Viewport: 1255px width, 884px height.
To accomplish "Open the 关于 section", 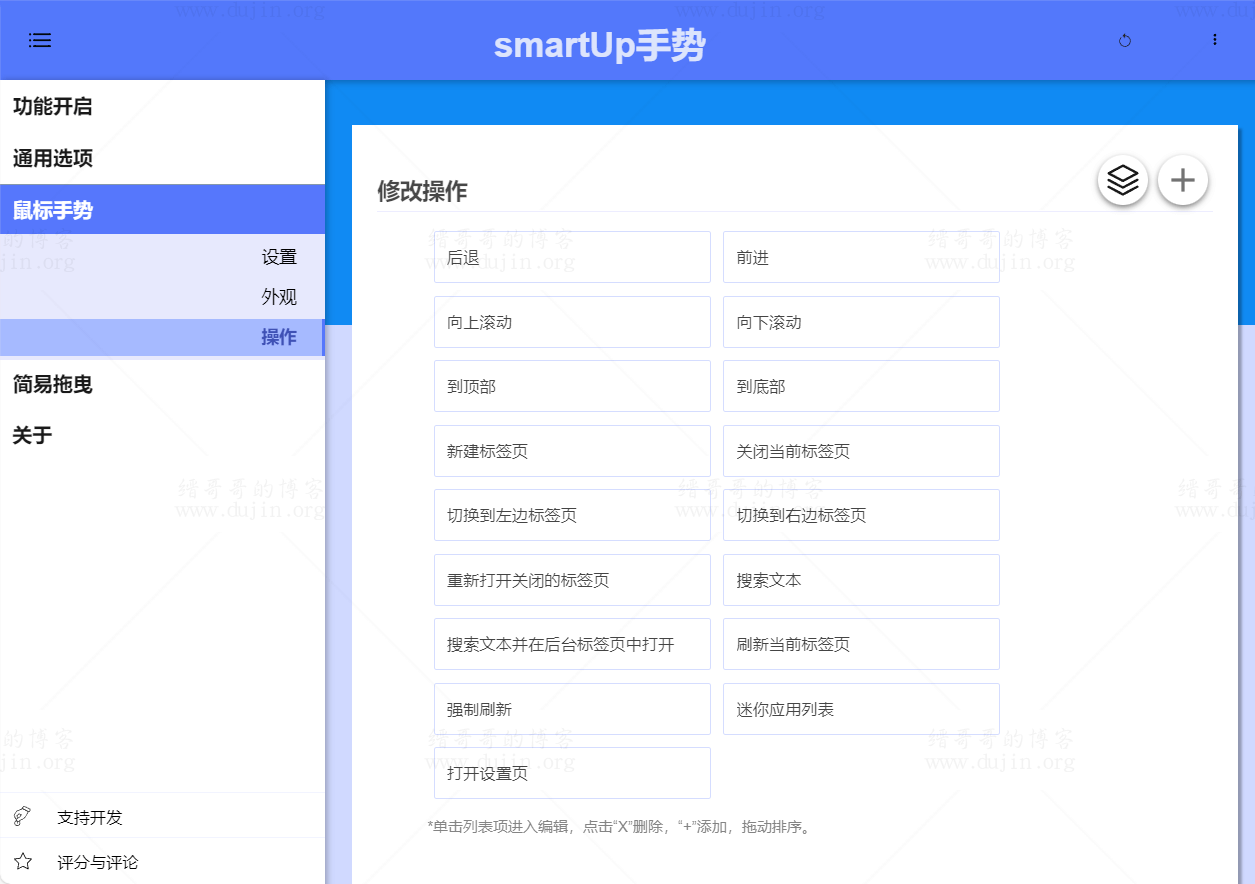I will (x=162, y=435).
